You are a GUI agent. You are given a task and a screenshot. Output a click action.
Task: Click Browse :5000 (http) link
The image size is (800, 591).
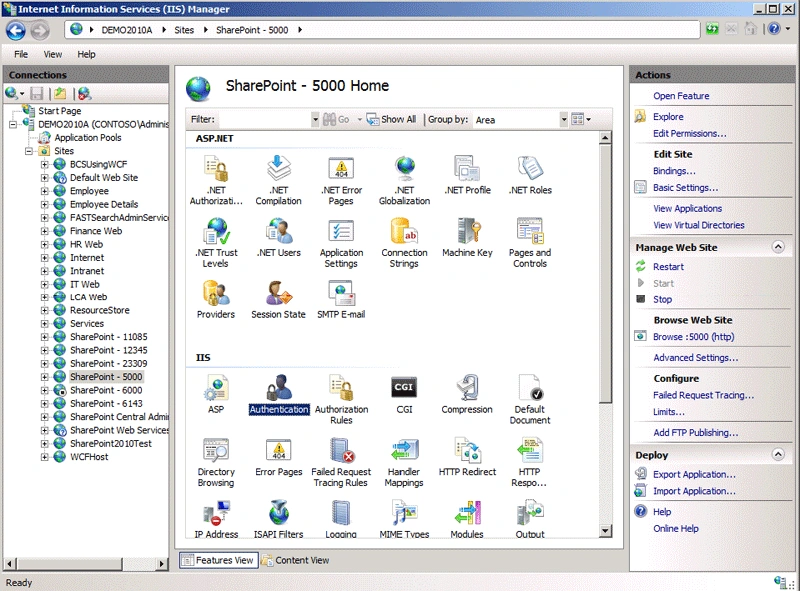693,337
